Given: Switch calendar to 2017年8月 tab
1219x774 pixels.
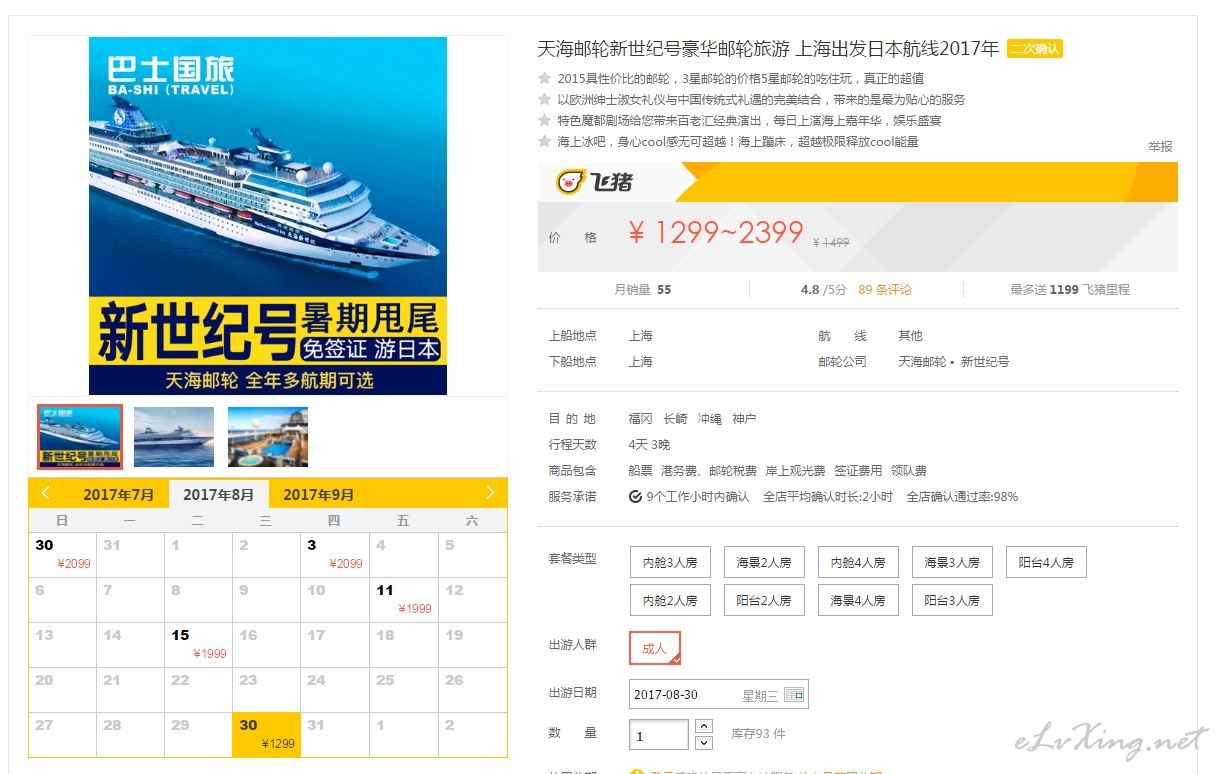Looking at the screenshot, I should coord(219,494).
